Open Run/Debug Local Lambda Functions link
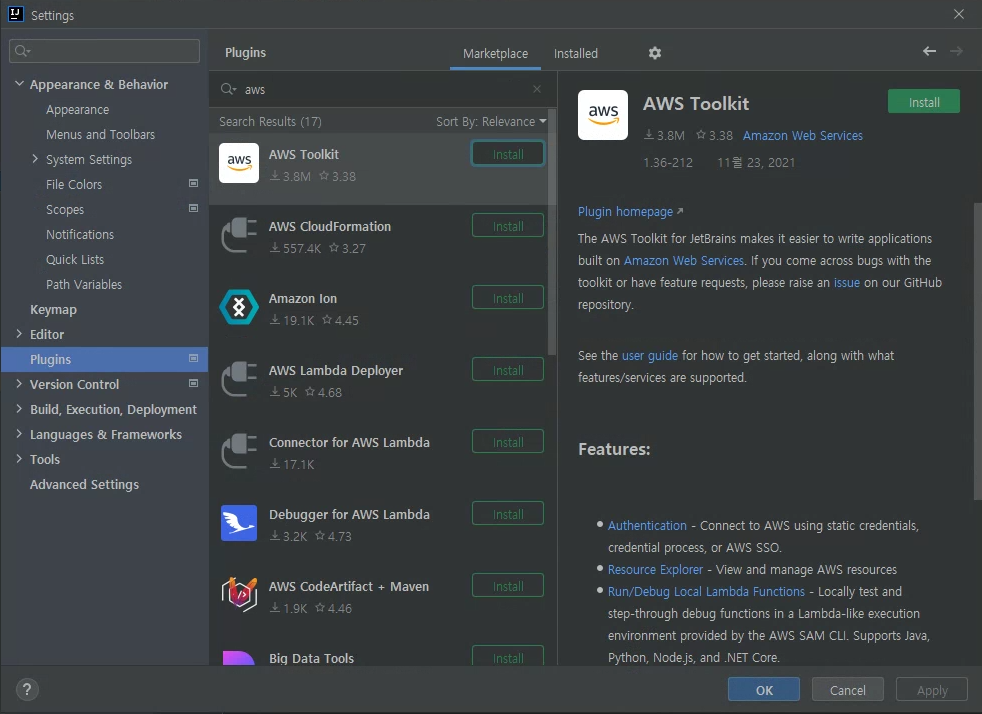The image size is (982, 714). (706, 591)
